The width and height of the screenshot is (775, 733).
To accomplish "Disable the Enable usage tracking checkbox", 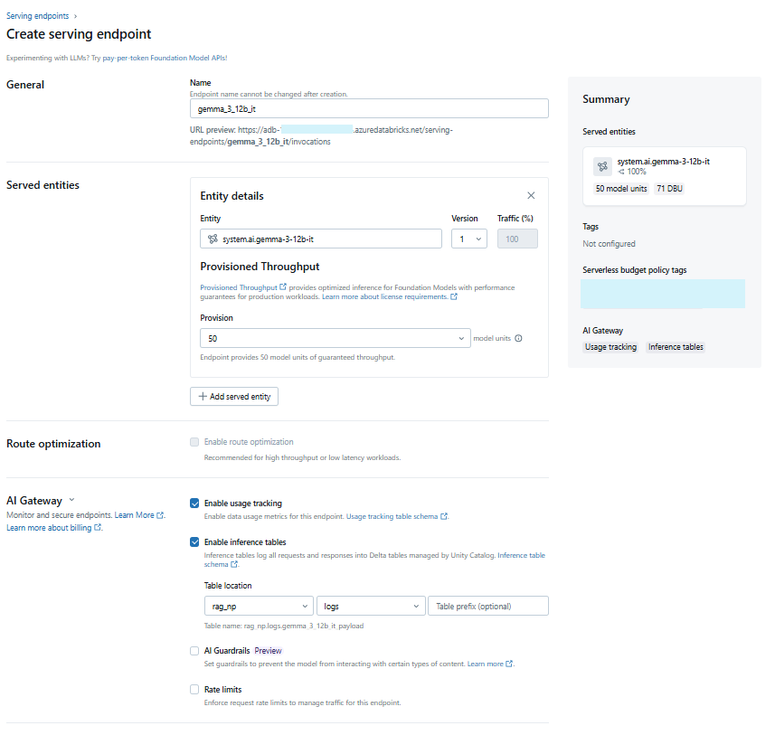I will [194, 504].
